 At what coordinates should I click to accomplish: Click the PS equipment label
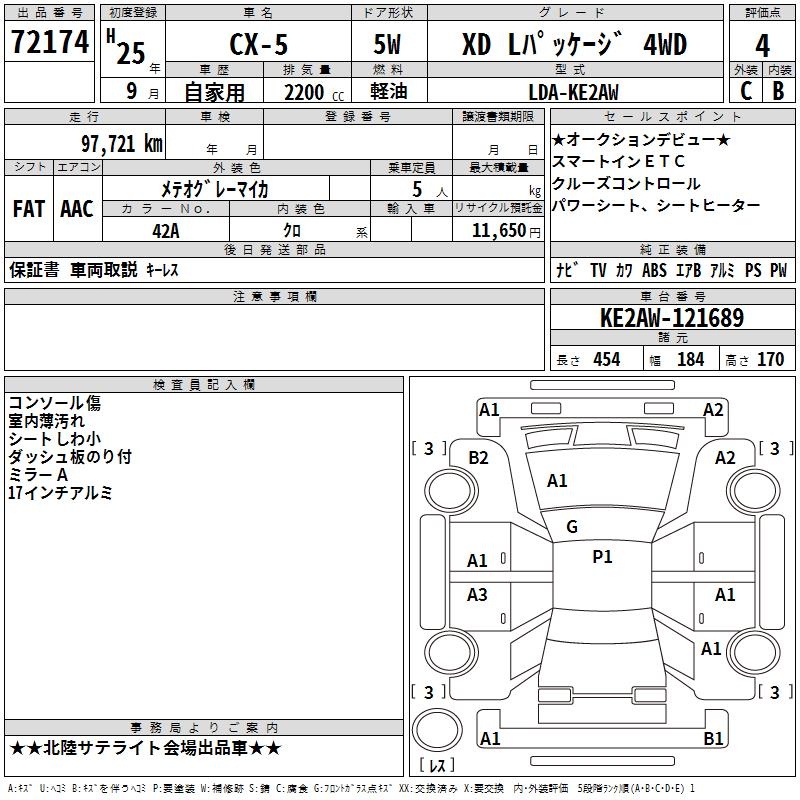(x=753, y=270)
